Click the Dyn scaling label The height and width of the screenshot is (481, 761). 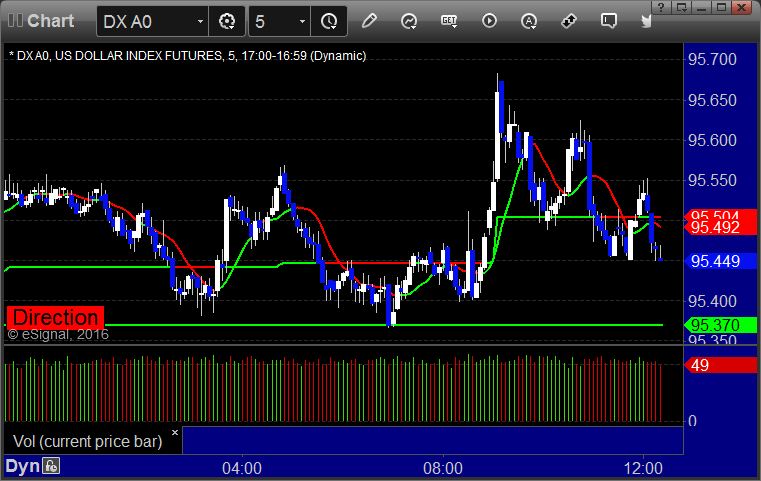tap(22, 466)
